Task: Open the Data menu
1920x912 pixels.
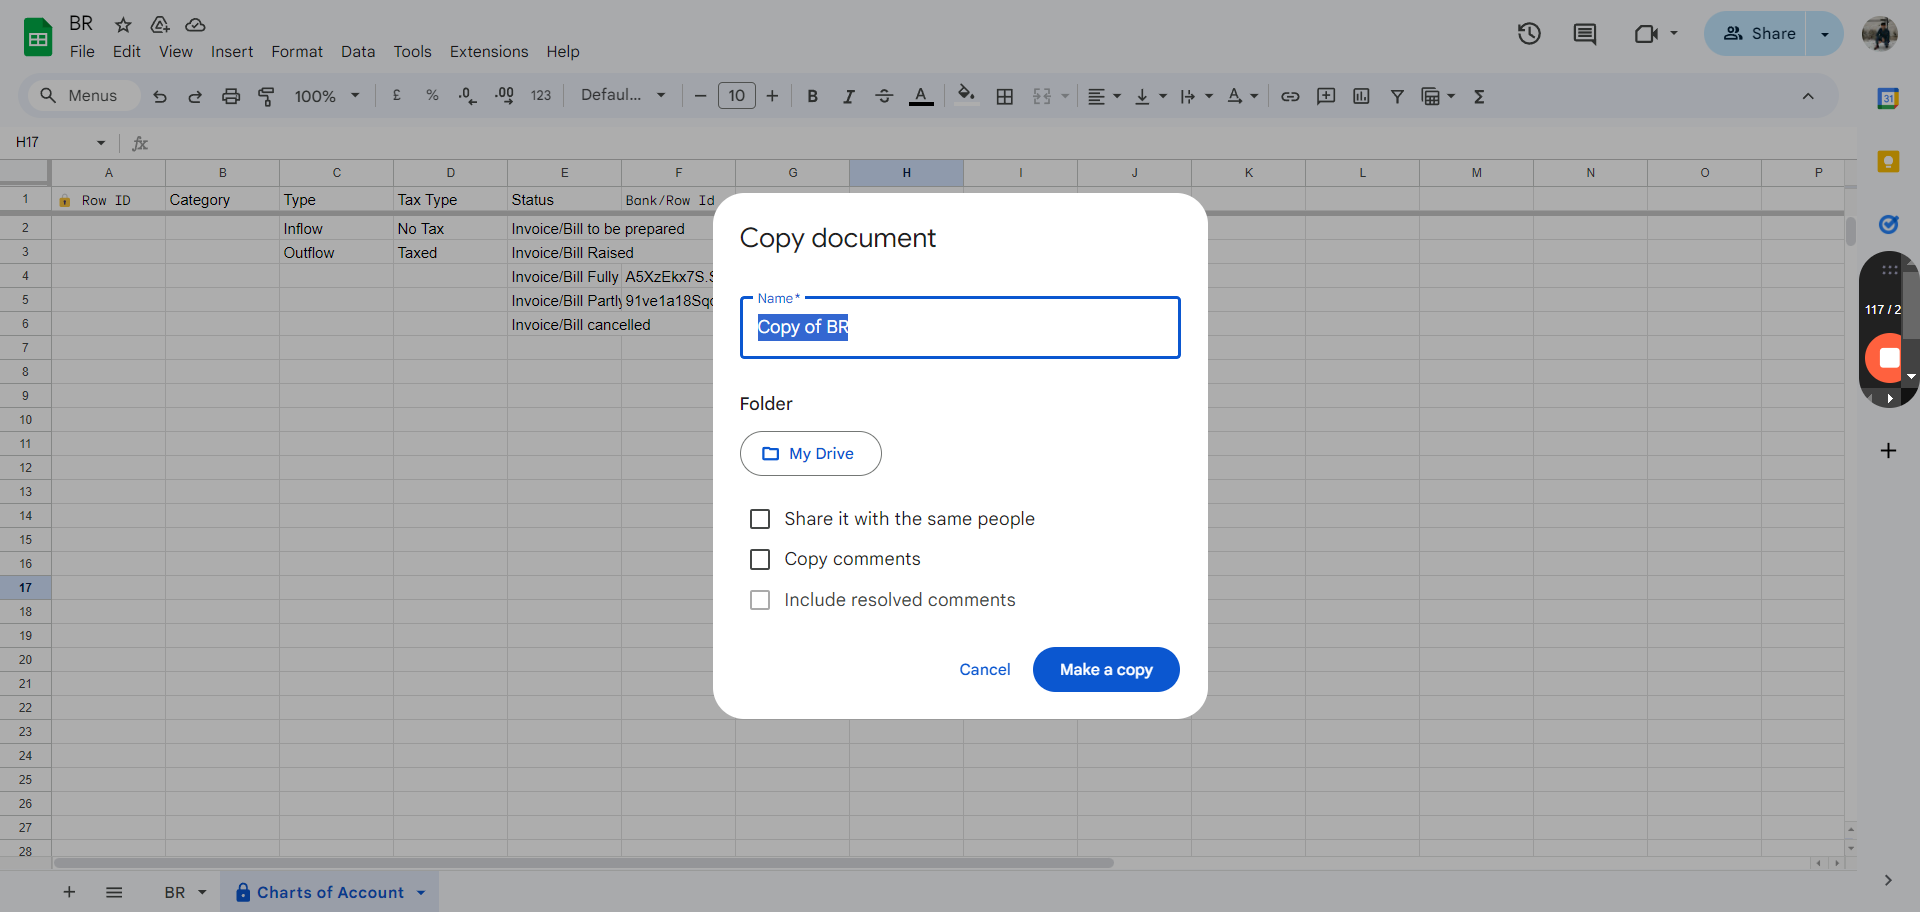Action: click(x=358, y=52)
